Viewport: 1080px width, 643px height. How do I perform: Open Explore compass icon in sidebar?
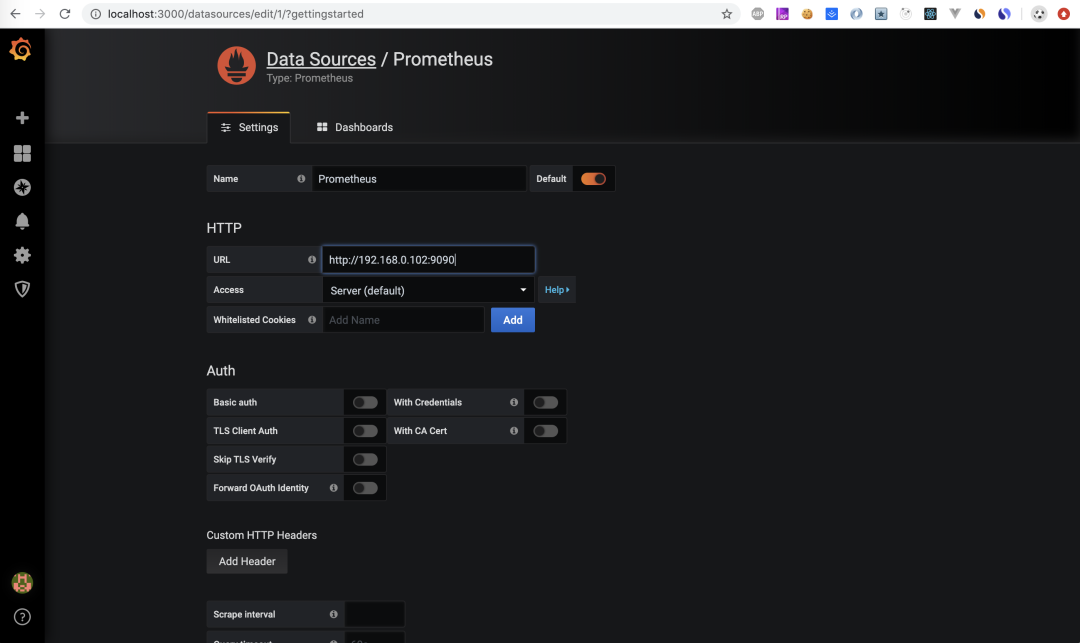tap(22, 187)
